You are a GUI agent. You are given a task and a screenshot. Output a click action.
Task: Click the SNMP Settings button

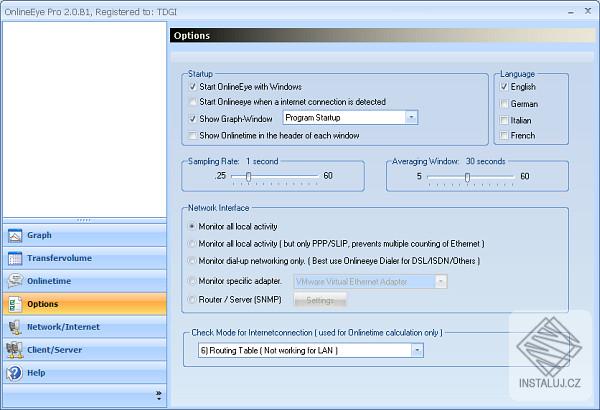point(320,301)
